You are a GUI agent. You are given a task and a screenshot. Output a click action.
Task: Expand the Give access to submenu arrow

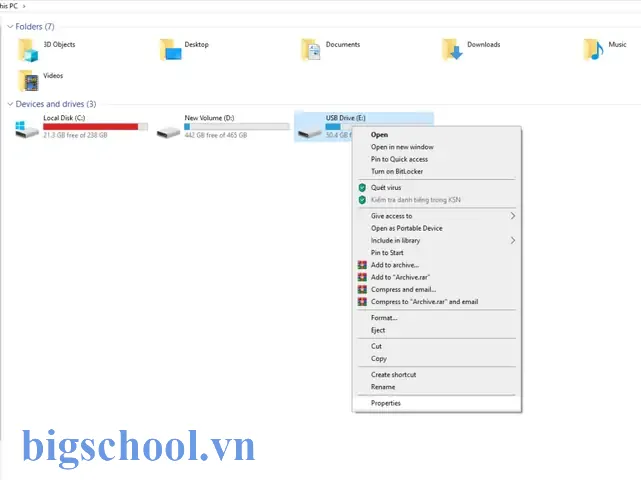(x=513, y=216)
